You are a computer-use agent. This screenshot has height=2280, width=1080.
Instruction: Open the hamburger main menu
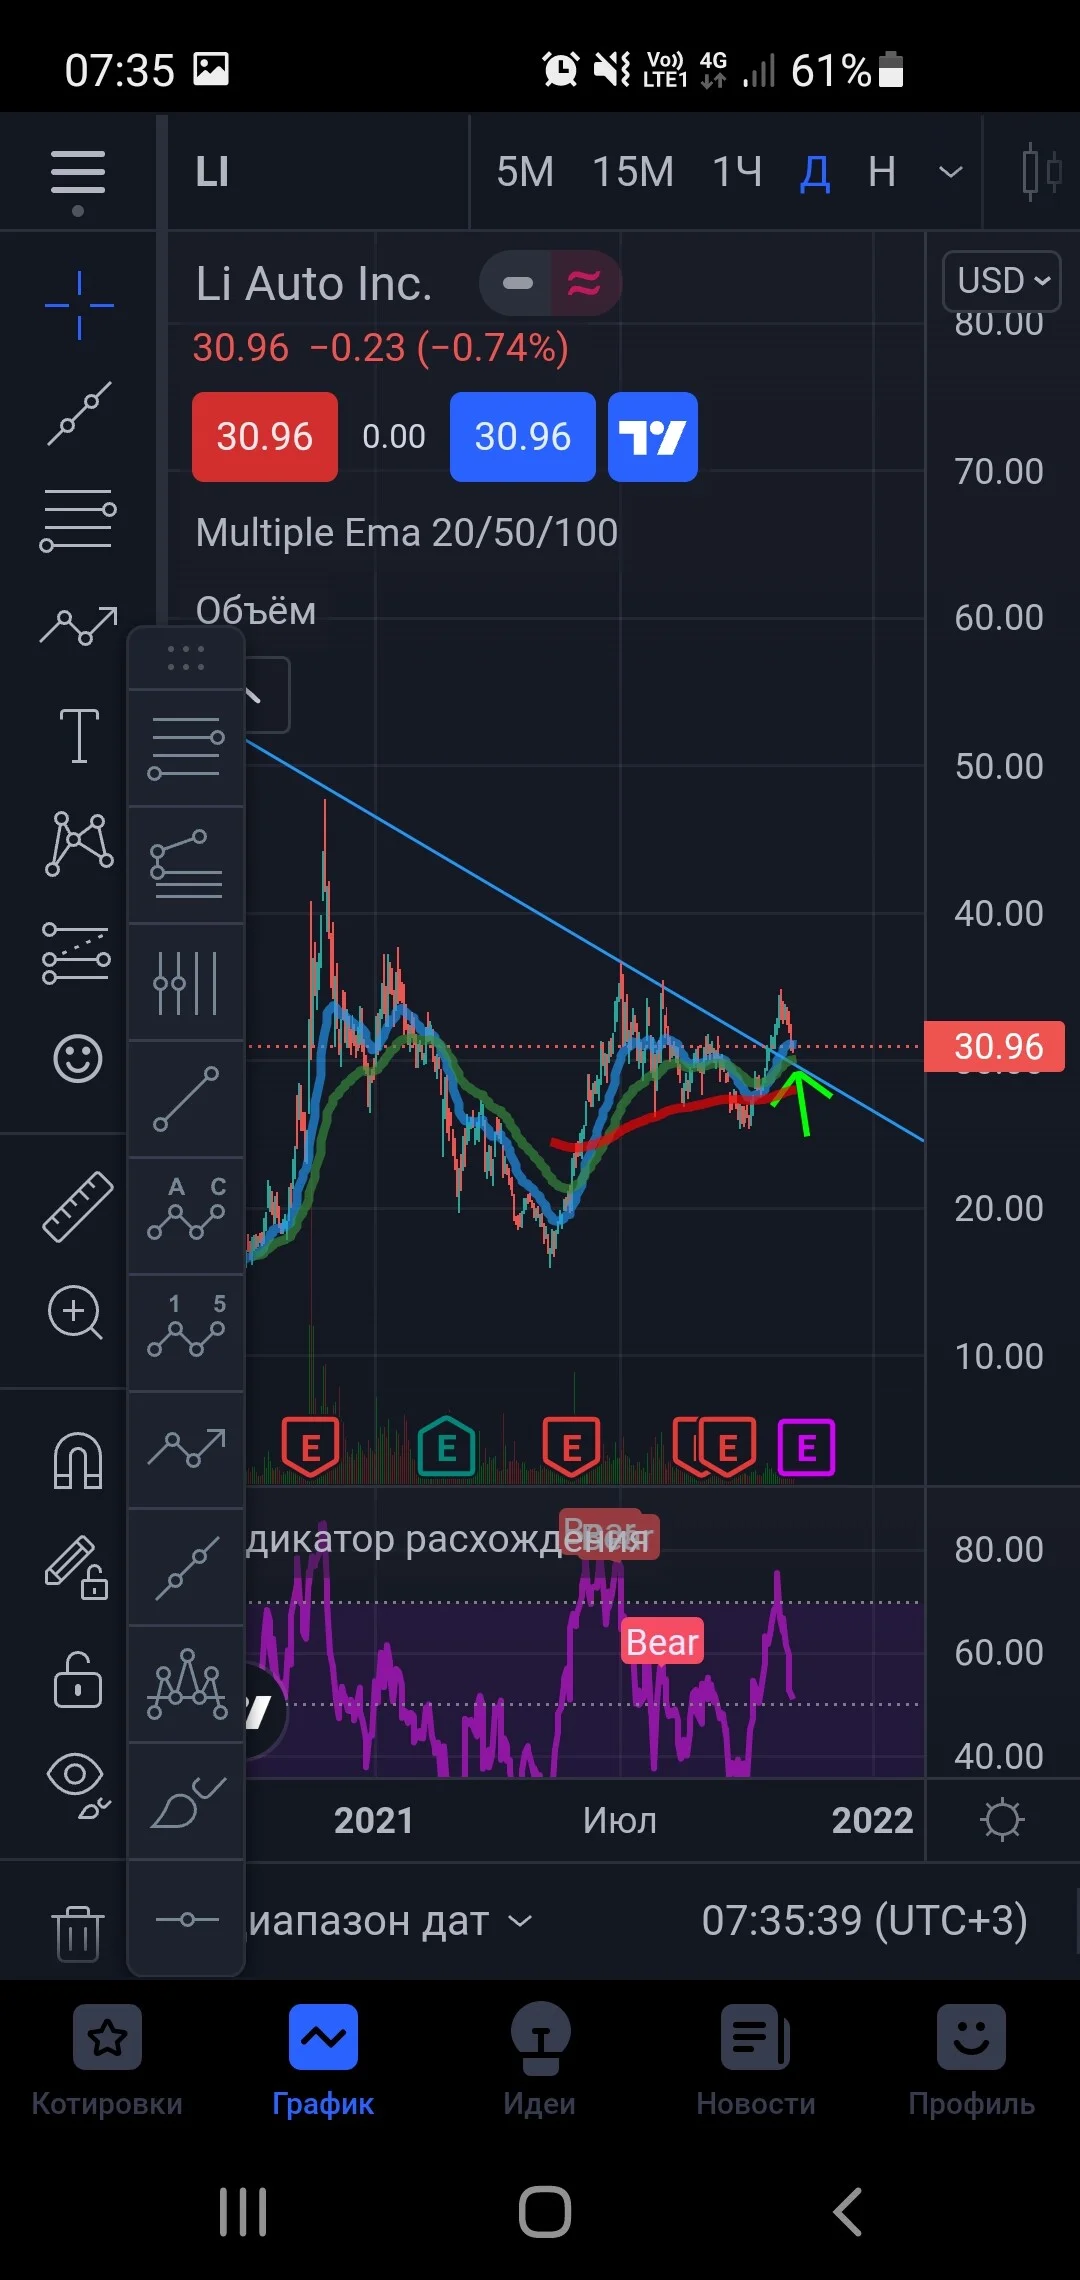(x=78, y=173)
